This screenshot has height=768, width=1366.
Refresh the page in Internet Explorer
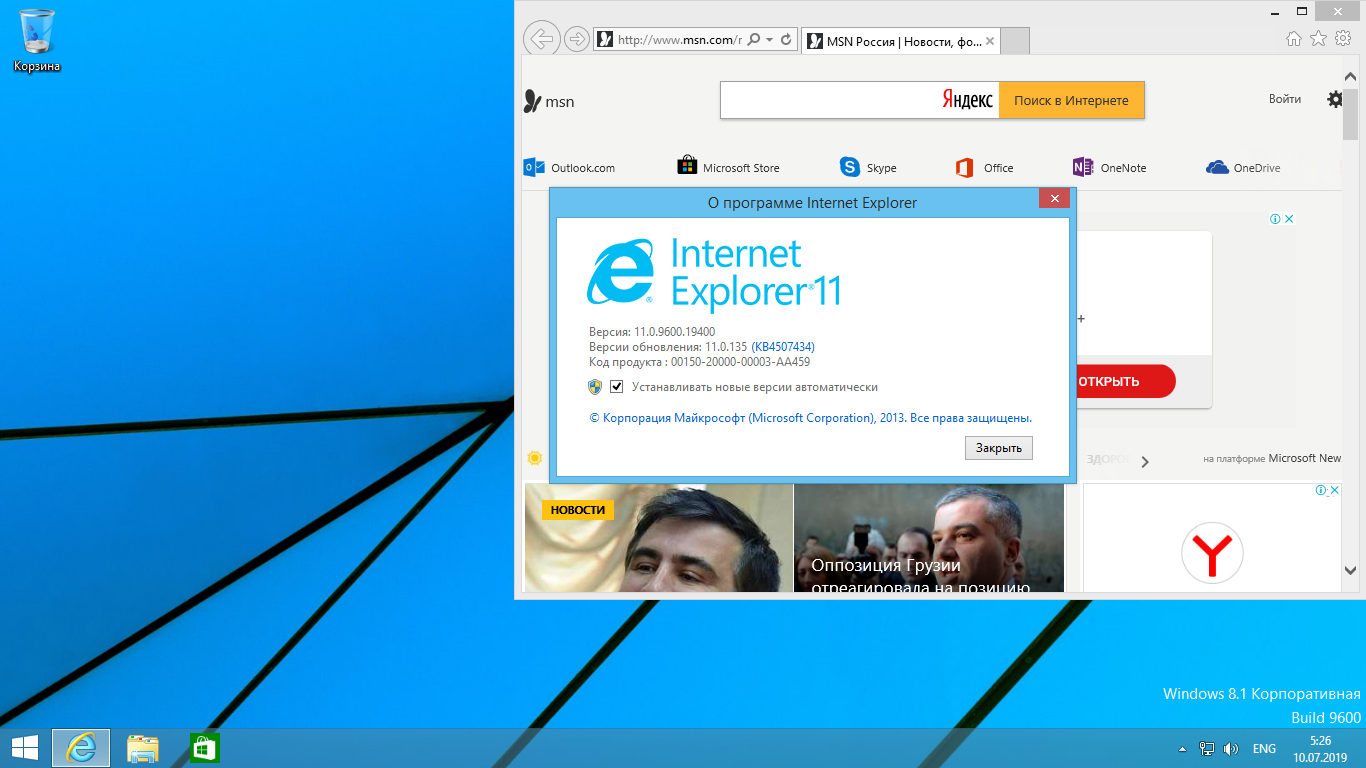787,40
